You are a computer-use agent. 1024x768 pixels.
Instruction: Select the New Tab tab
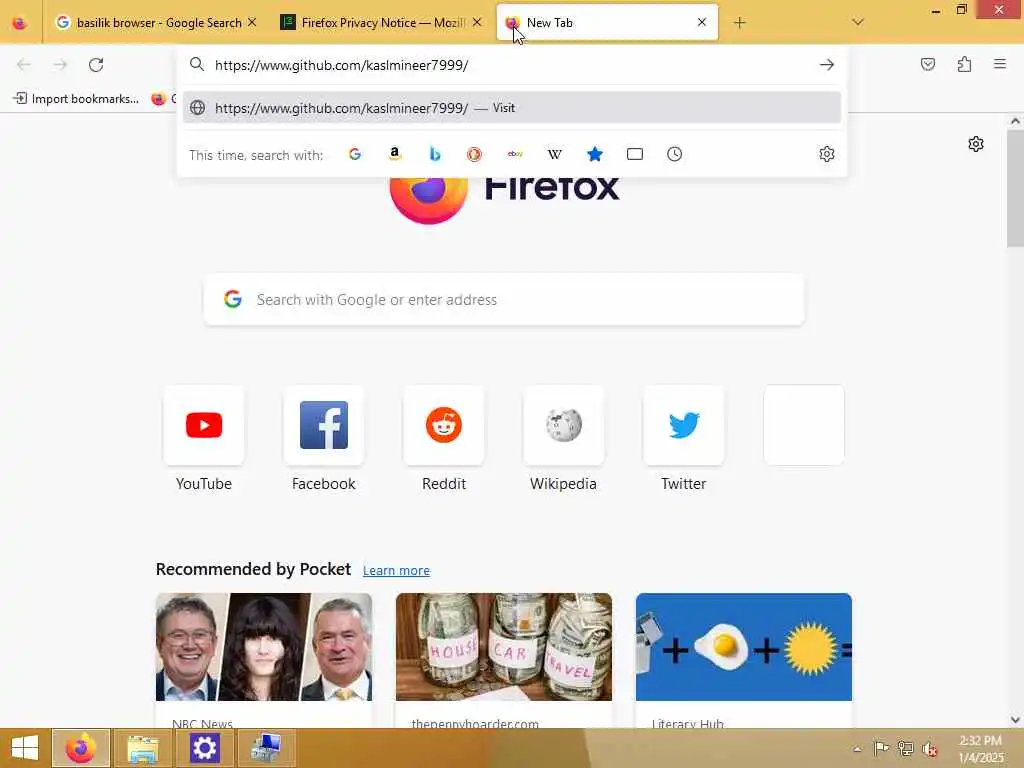[x=607, y=23]
